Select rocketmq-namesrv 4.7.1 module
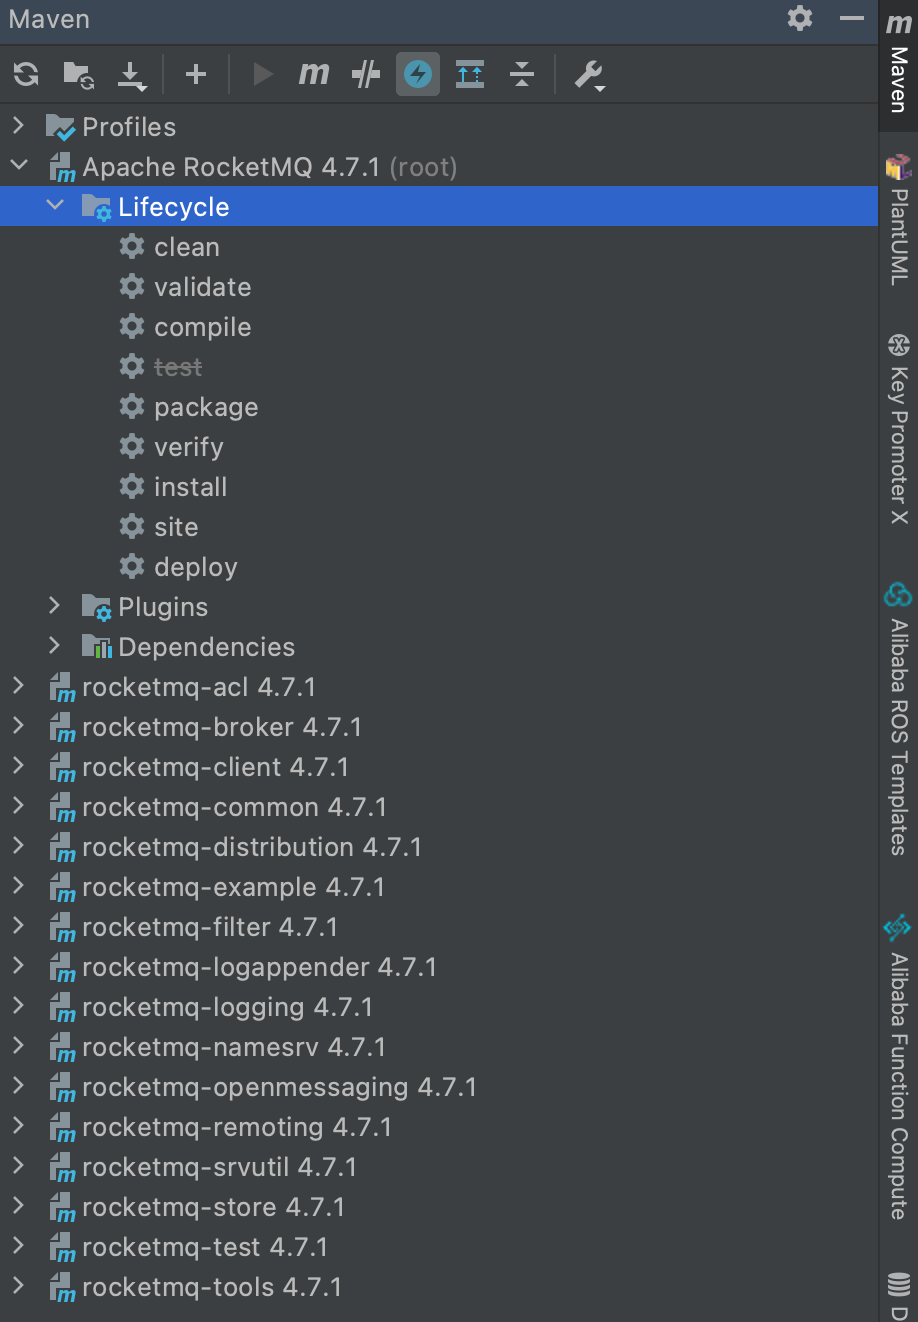The image size is (918, 1322). [234, 1047]
